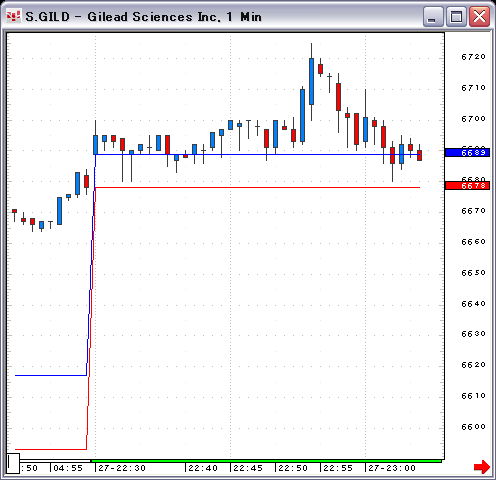Click the small white box at bottom-left corner
This screenshot has height=480, width=496.
point(13,463)
